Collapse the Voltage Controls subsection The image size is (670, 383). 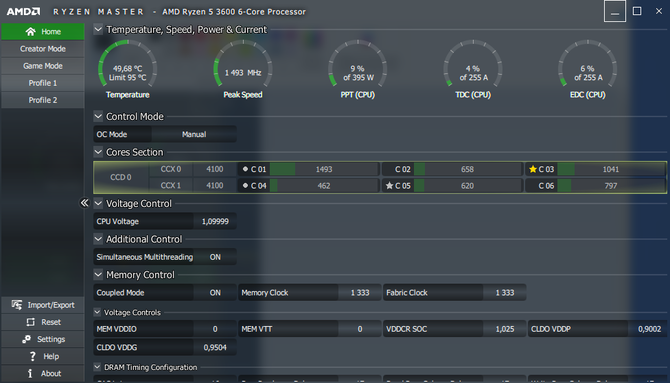click(x=97, y=312)
